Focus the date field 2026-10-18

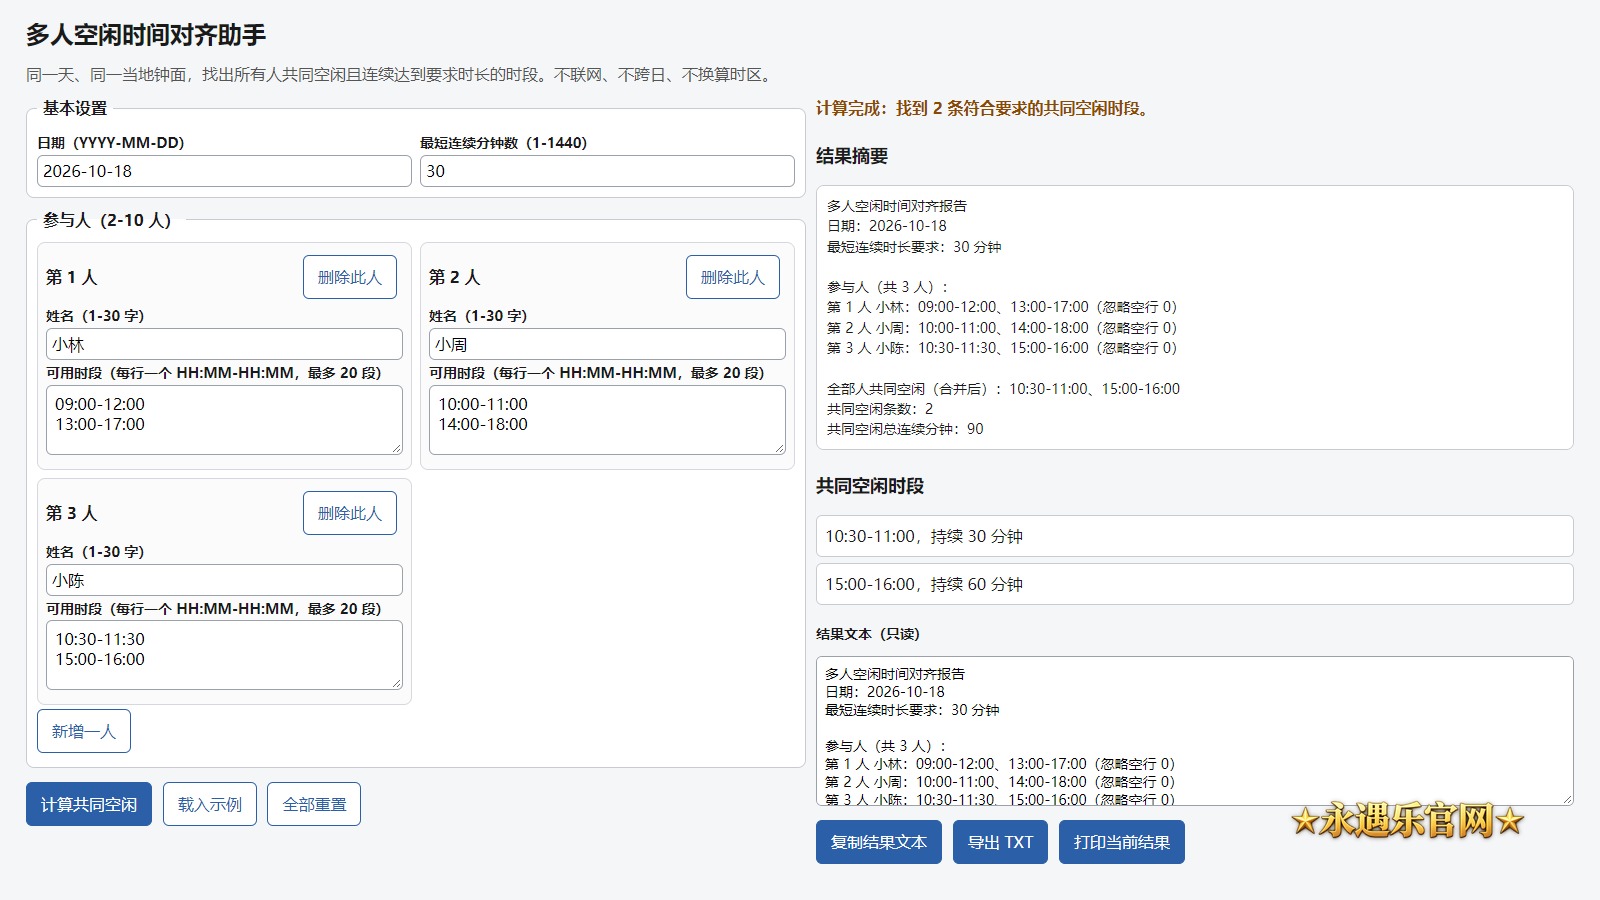pyautogui.click(x=224, y=171)
